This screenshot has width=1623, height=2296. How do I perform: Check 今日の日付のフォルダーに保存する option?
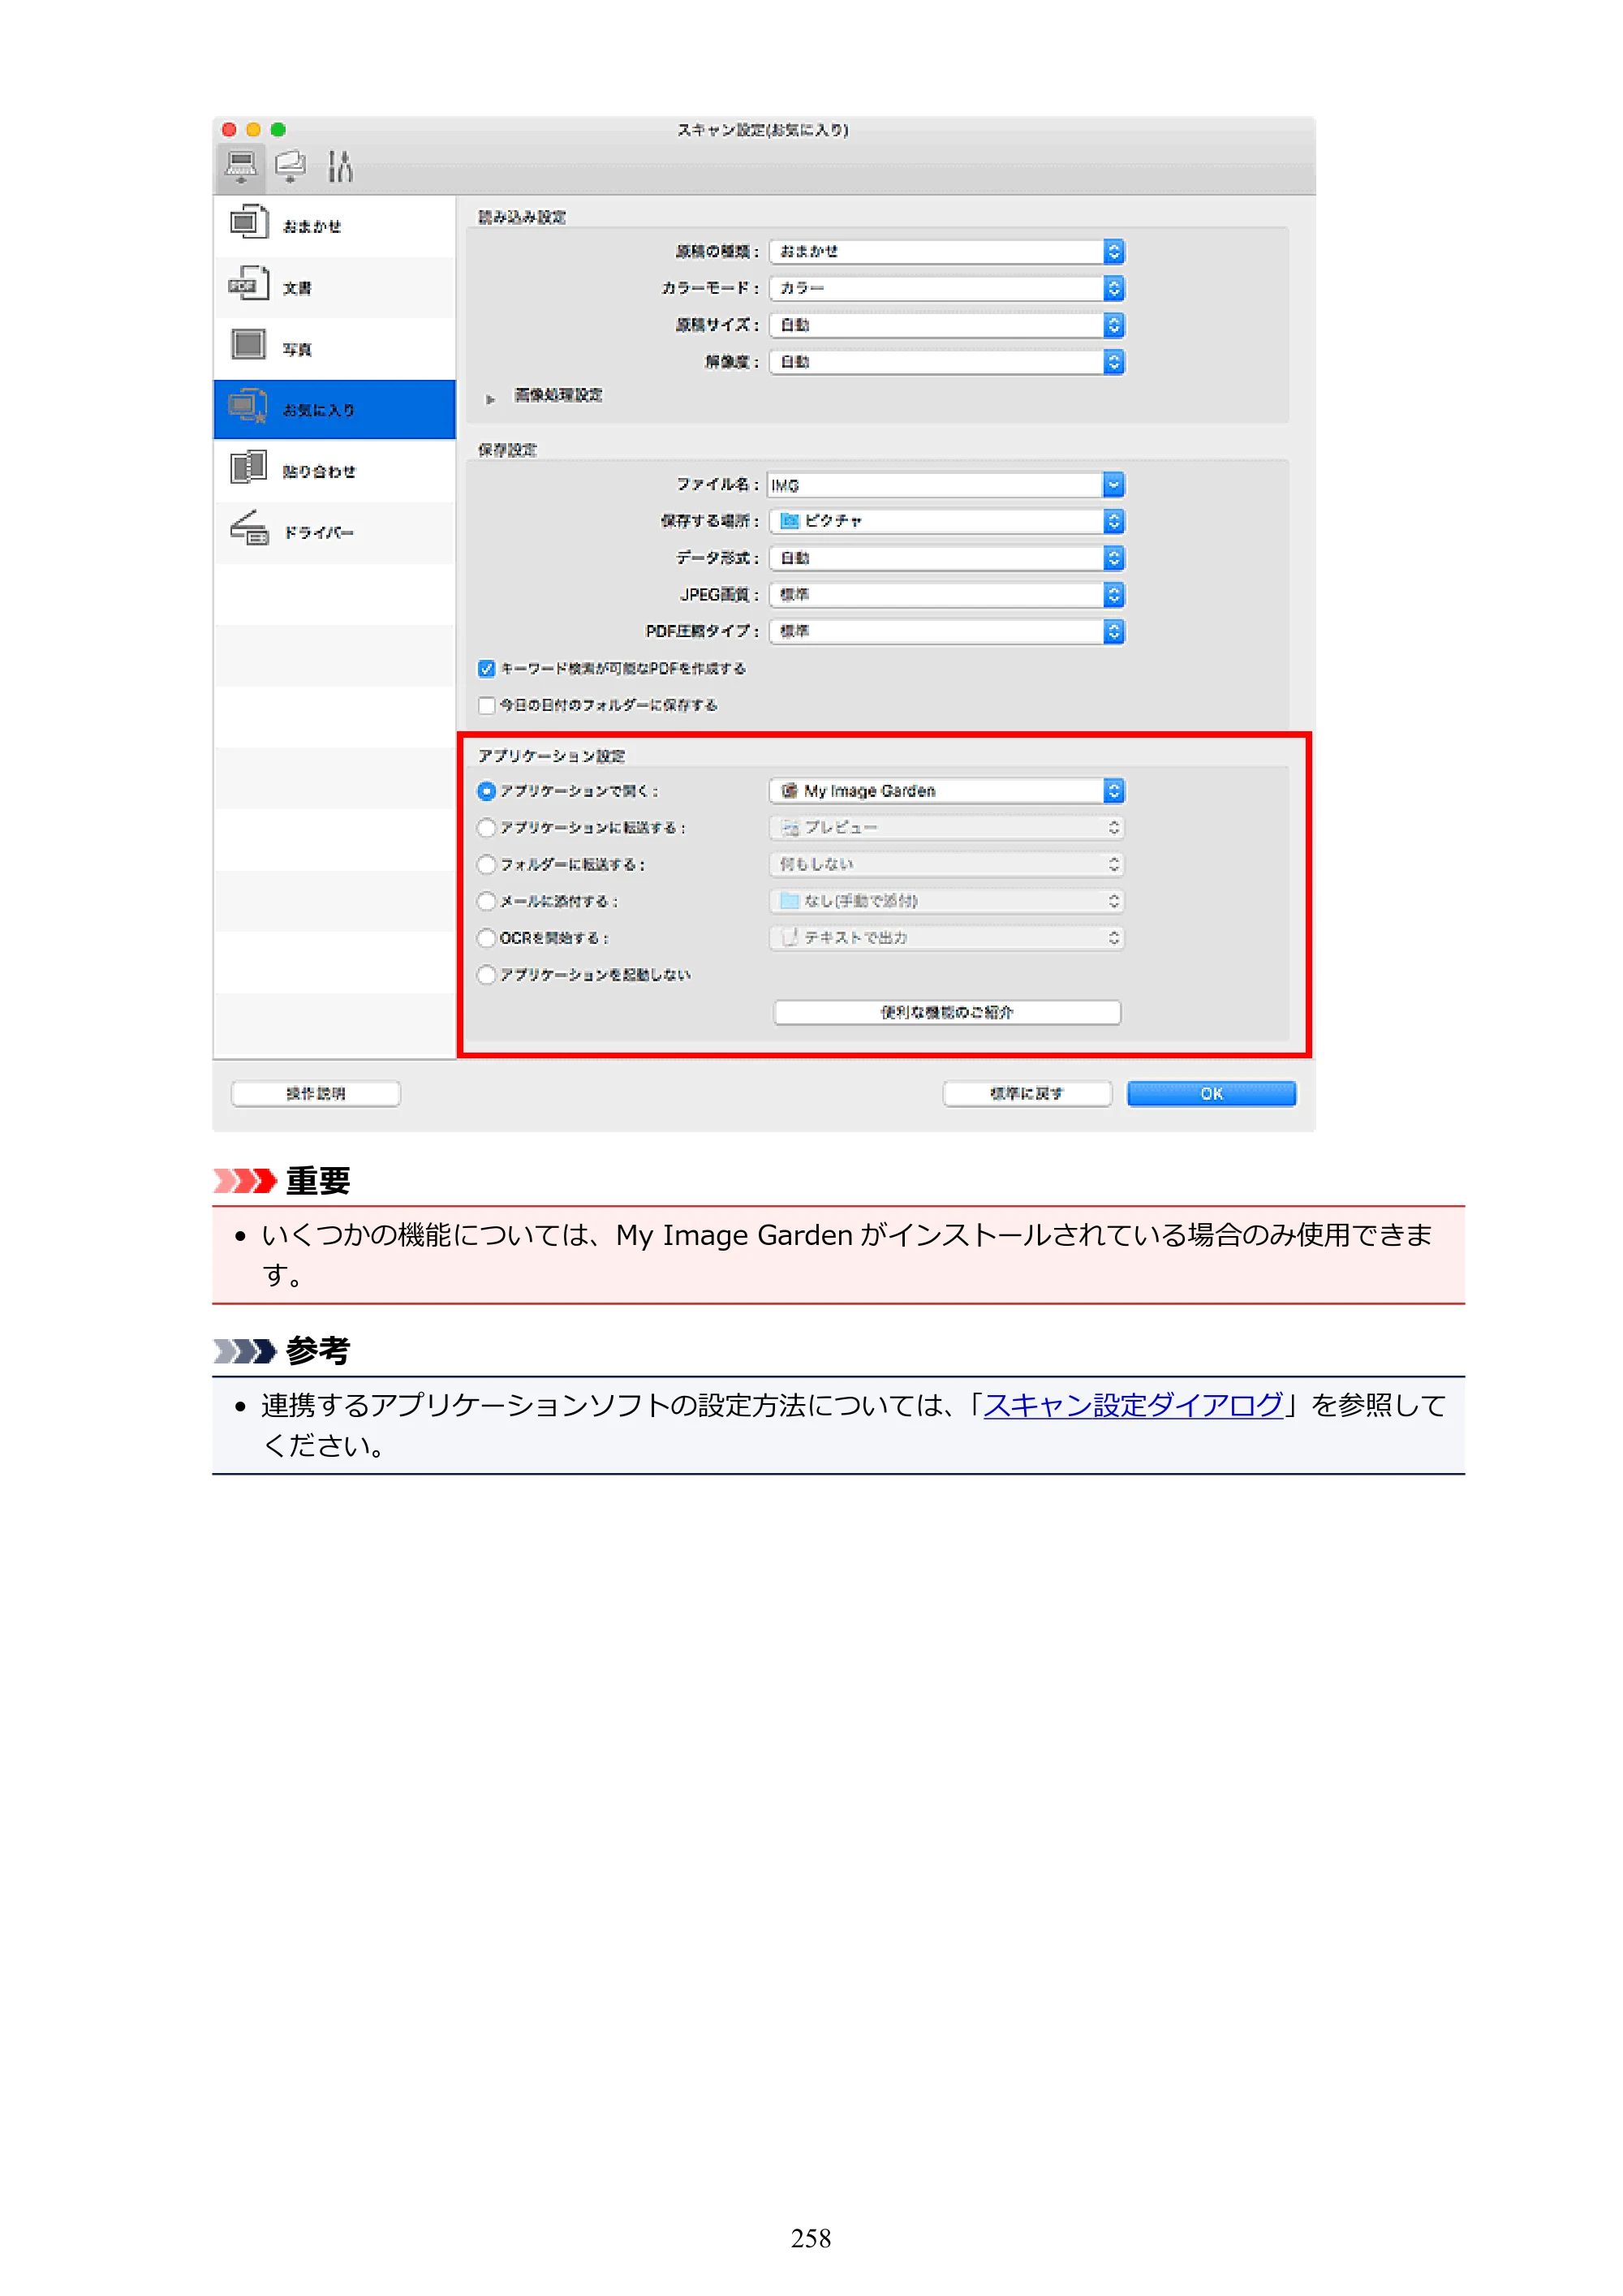coord(486,706)
